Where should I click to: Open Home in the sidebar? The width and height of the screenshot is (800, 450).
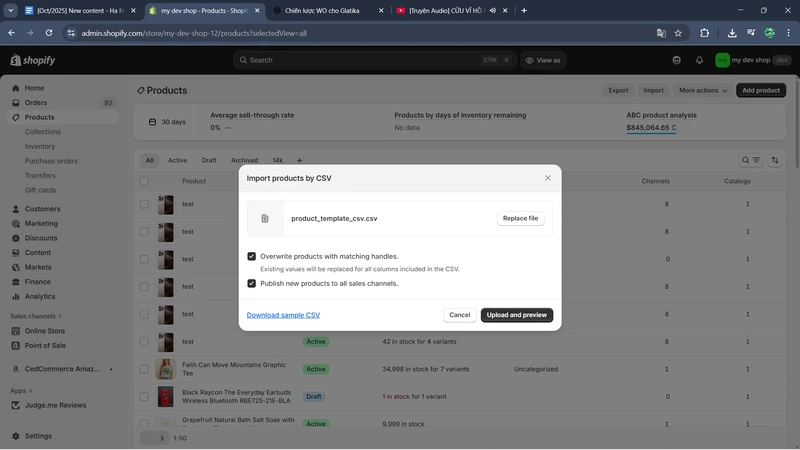[x=34, y=88]
